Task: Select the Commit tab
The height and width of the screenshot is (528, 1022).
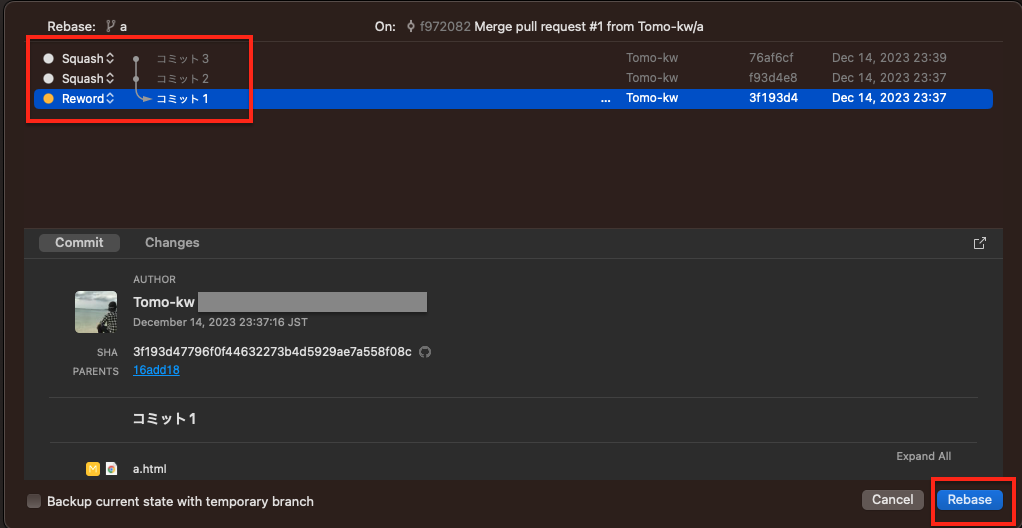Action: click(x=79, y=243)
